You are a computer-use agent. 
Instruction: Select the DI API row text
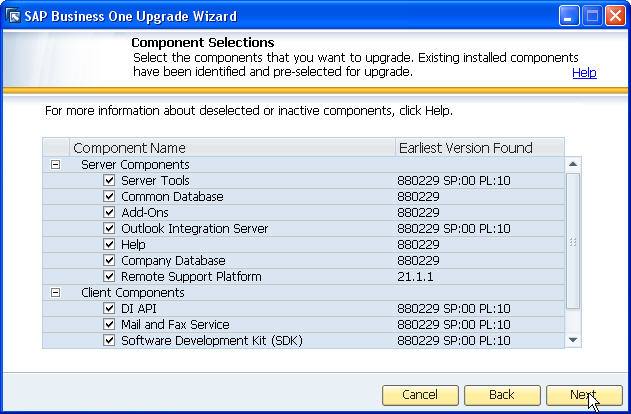point(139,309)
